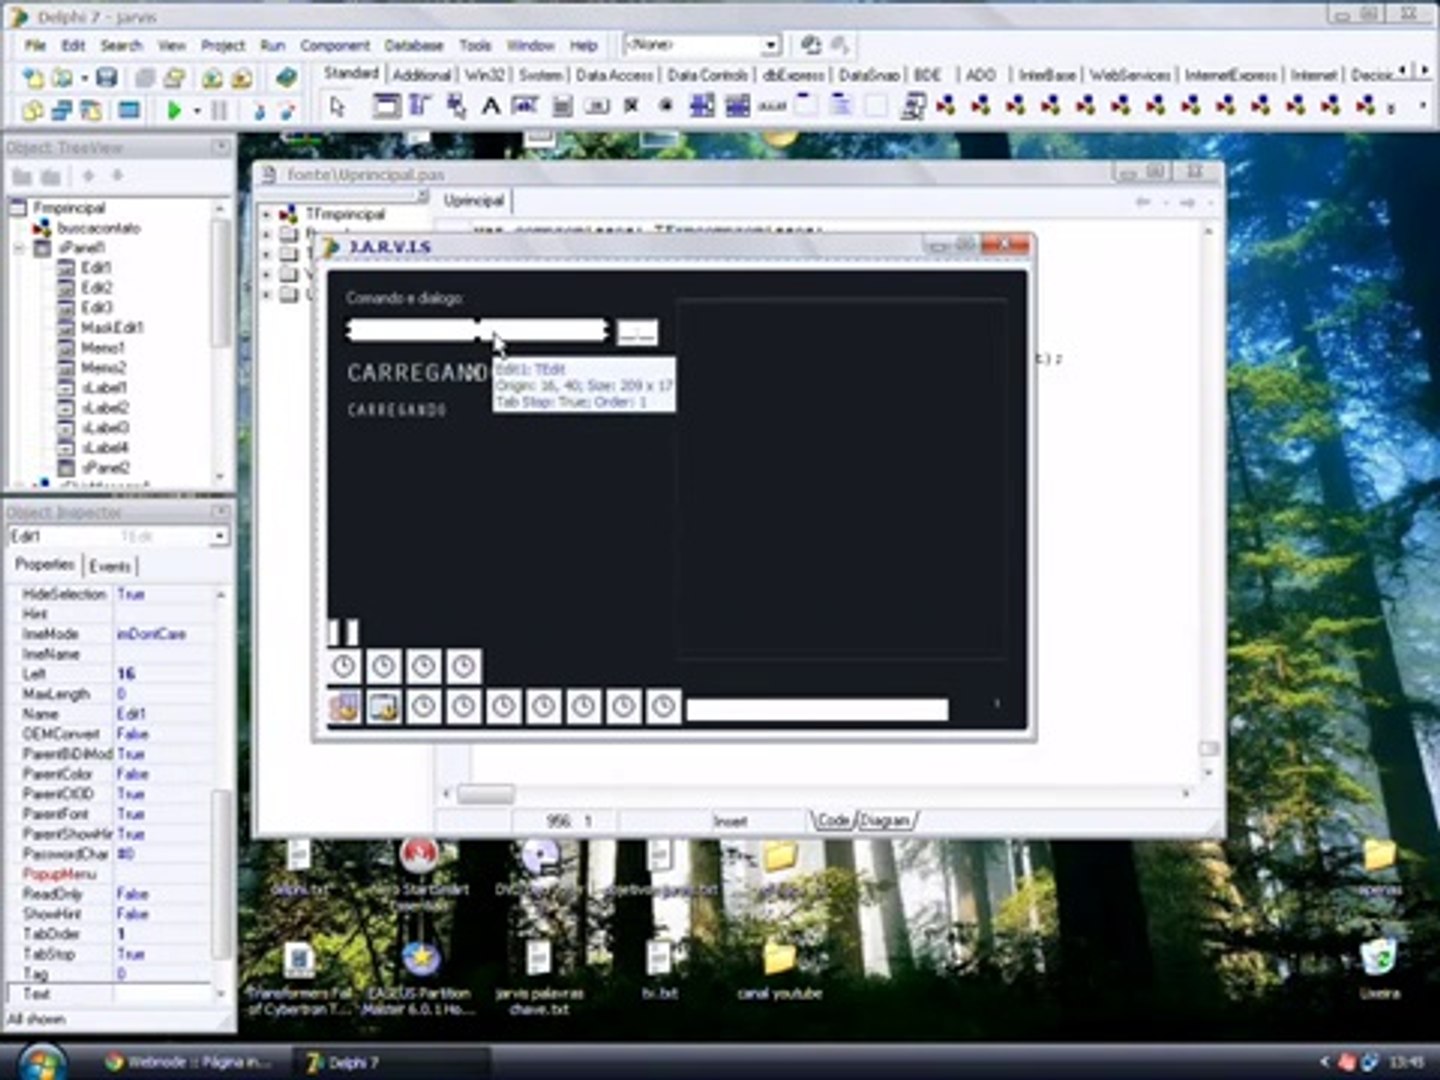Click the Save All toolbar icon
Screen dimensions: 1440x1080
coord(144,77)
